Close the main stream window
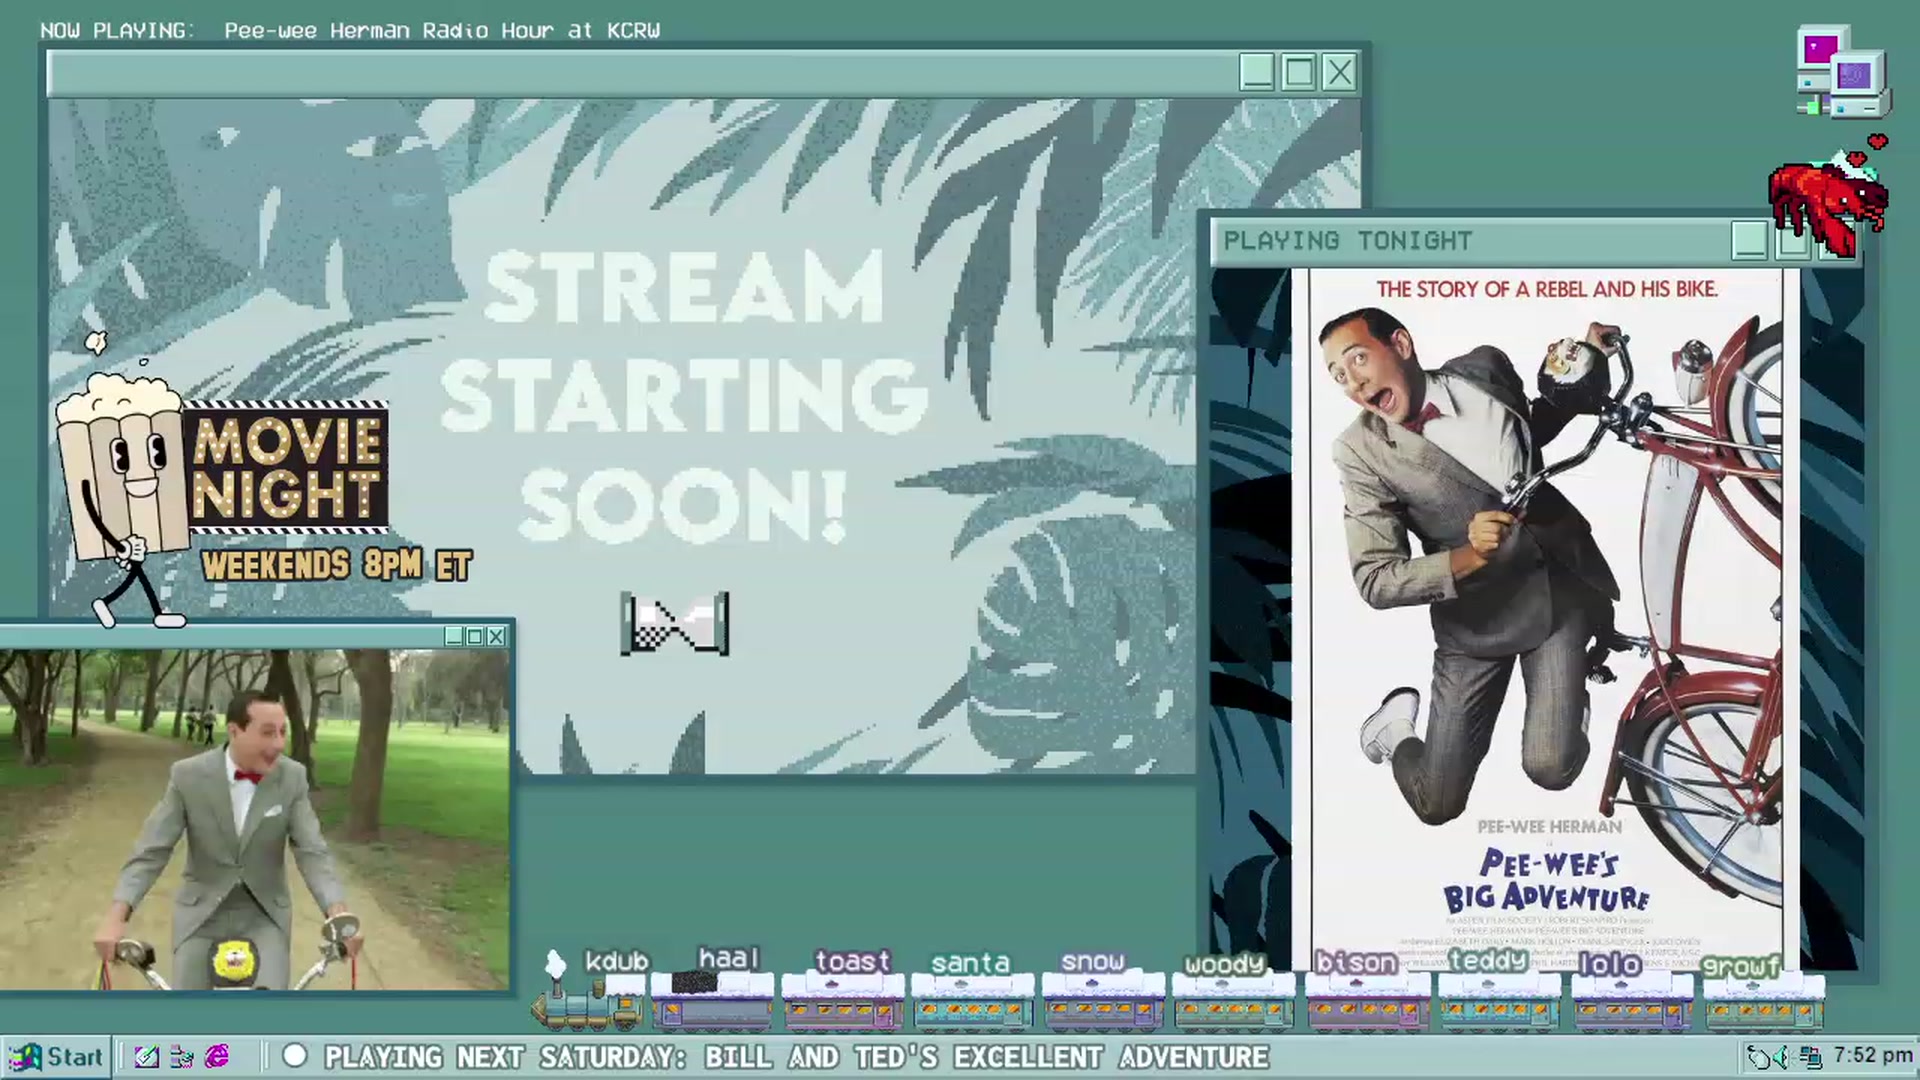Screen dimensions: 1920x1080 tap(1339, 72)
